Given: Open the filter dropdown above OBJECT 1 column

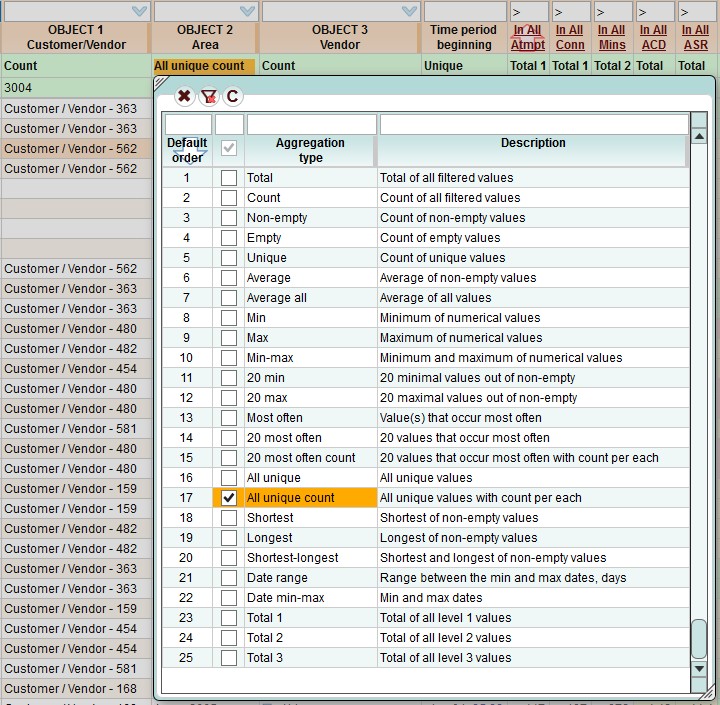Looking at the screenshot, I should click(x=139, y=12).
